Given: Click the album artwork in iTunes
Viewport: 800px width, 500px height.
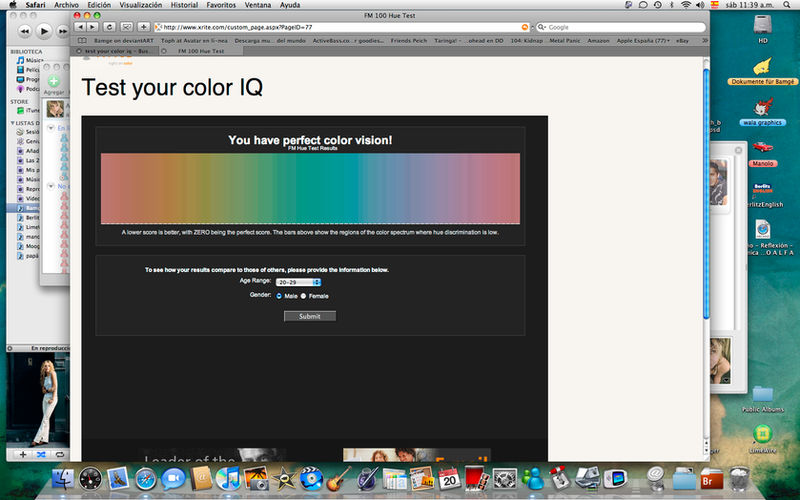Looking at the screenshot, I should [x=38, y=399].
